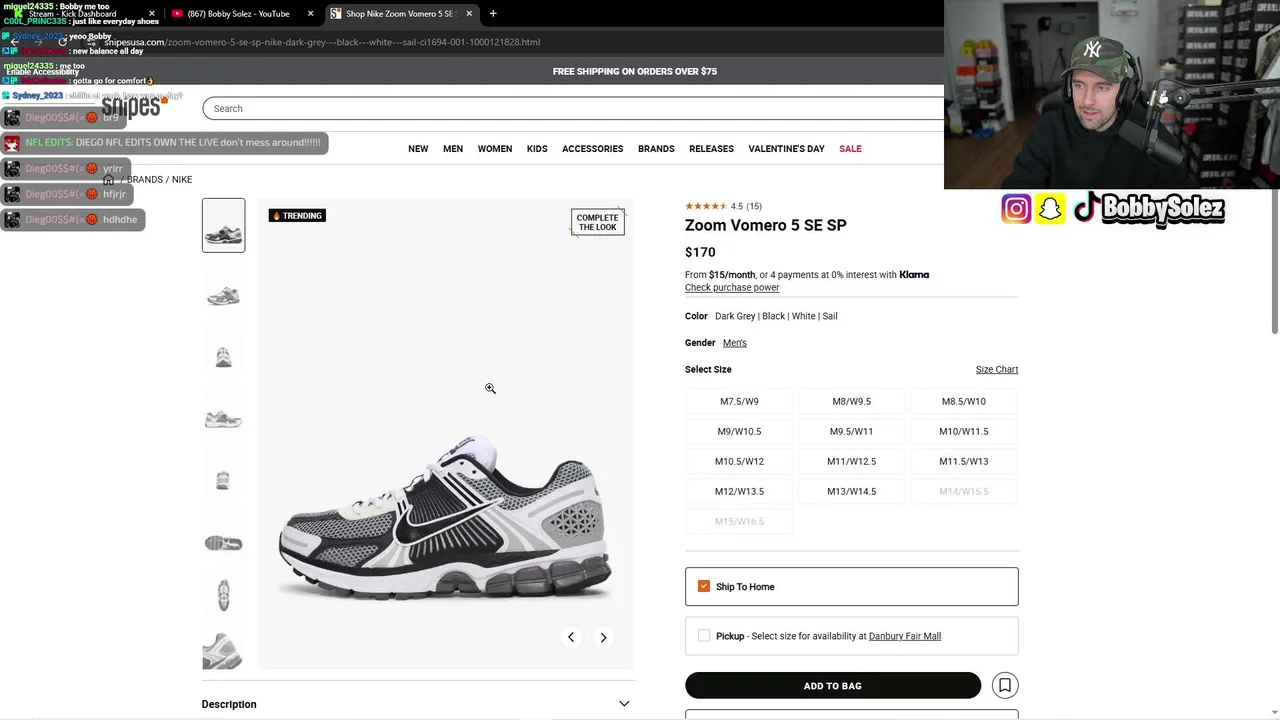Click NIKE breadcrumb link
The height and width of the screenshot is (720, 1280).
tap(182, 180)
